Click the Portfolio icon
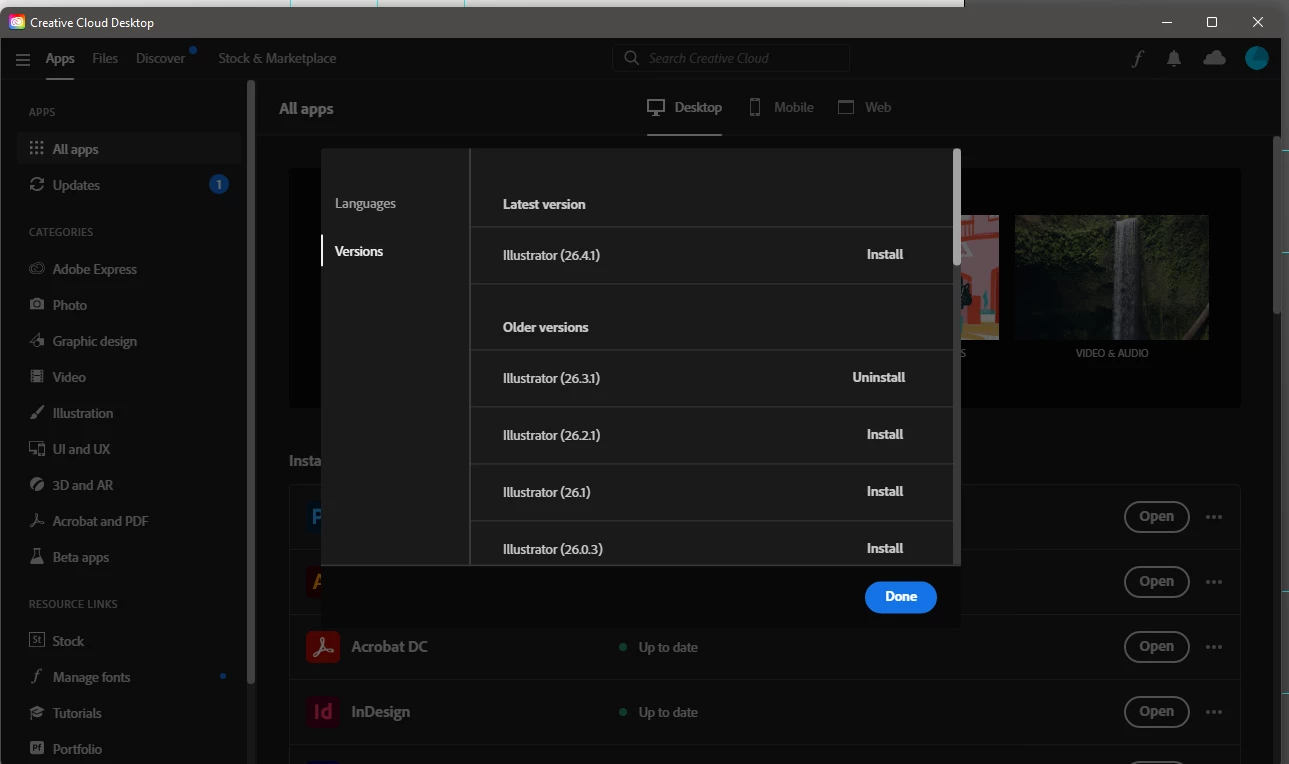This screenshot has height=764, width=1289. [37, 748]
